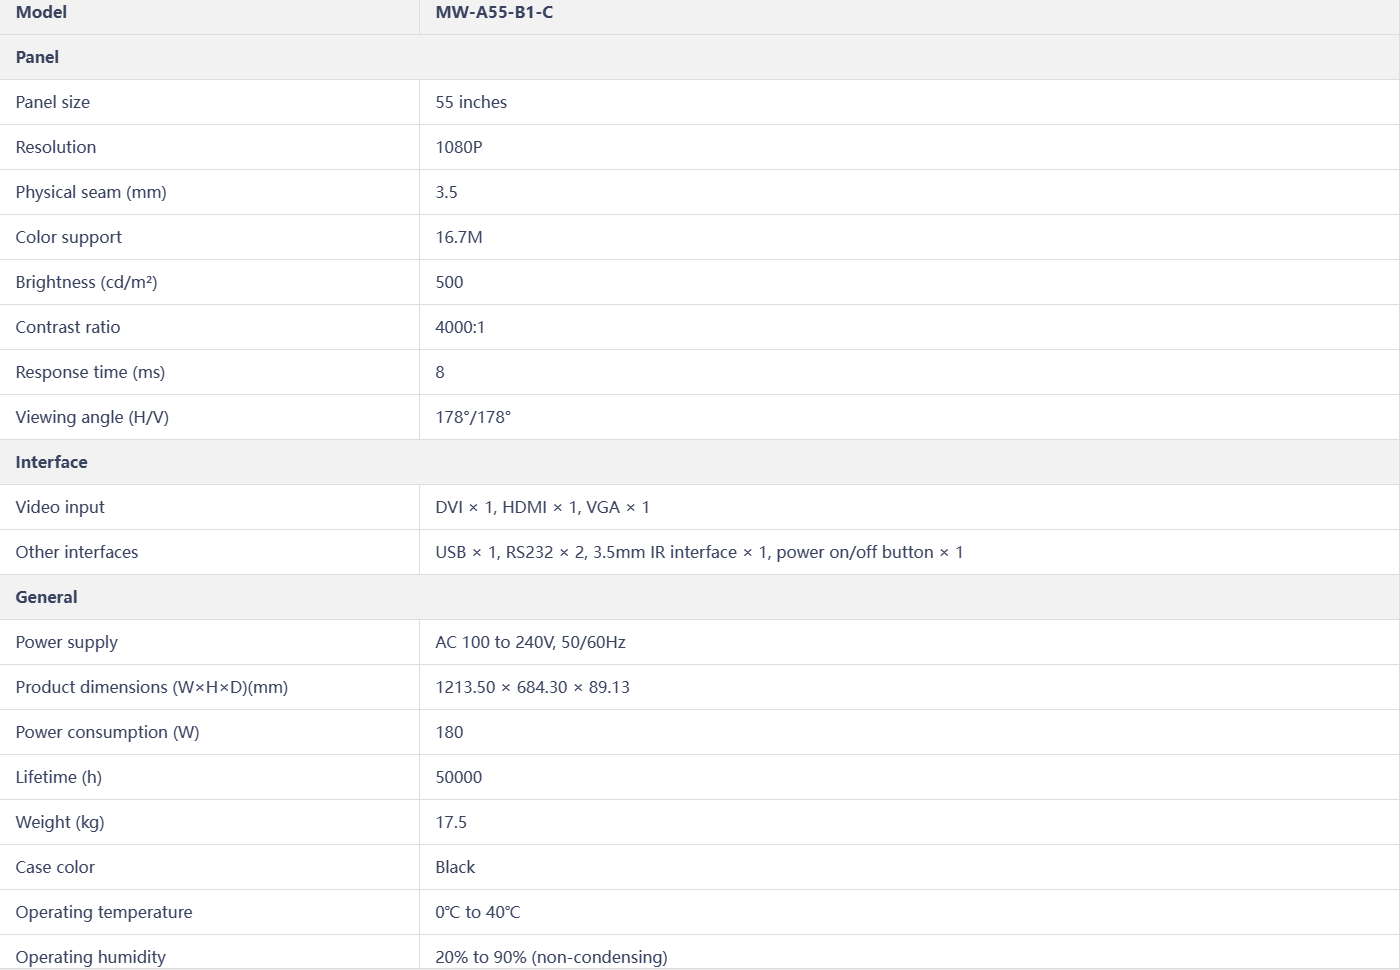
Task: Click the Black case color value
Action: (x=455, y=868)
